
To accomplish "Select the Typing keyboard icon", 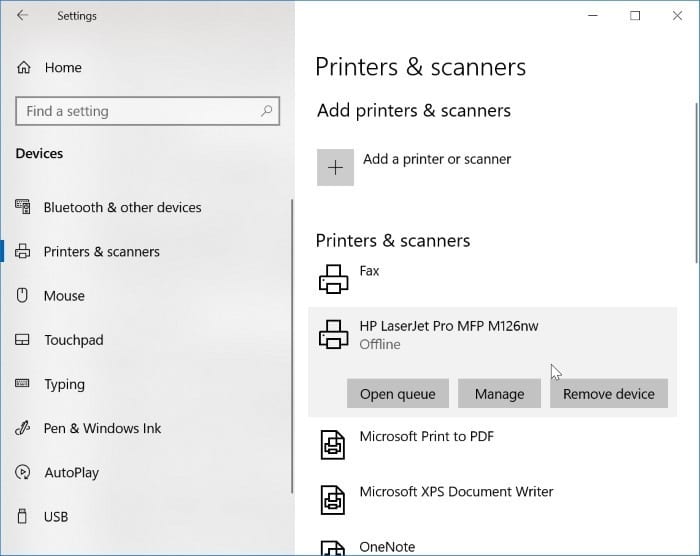I will [x=22, y=383].
